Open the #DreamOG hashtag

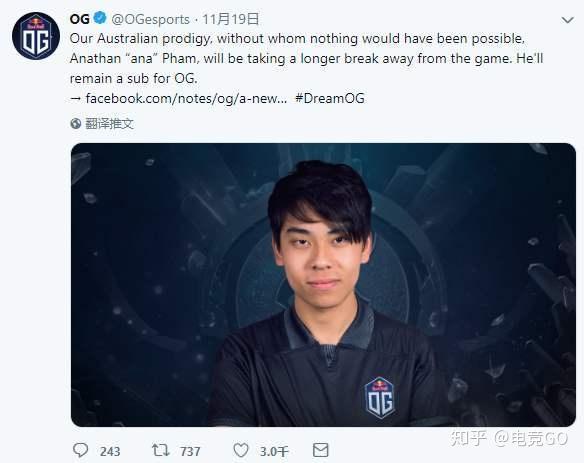coord(330,98)
